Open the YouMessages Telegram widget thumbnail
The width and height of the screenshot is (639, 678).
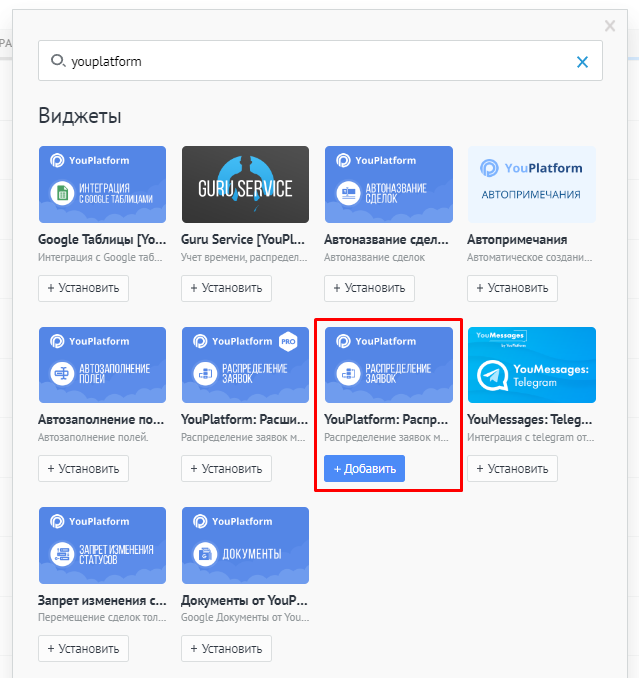coord(532,365)
